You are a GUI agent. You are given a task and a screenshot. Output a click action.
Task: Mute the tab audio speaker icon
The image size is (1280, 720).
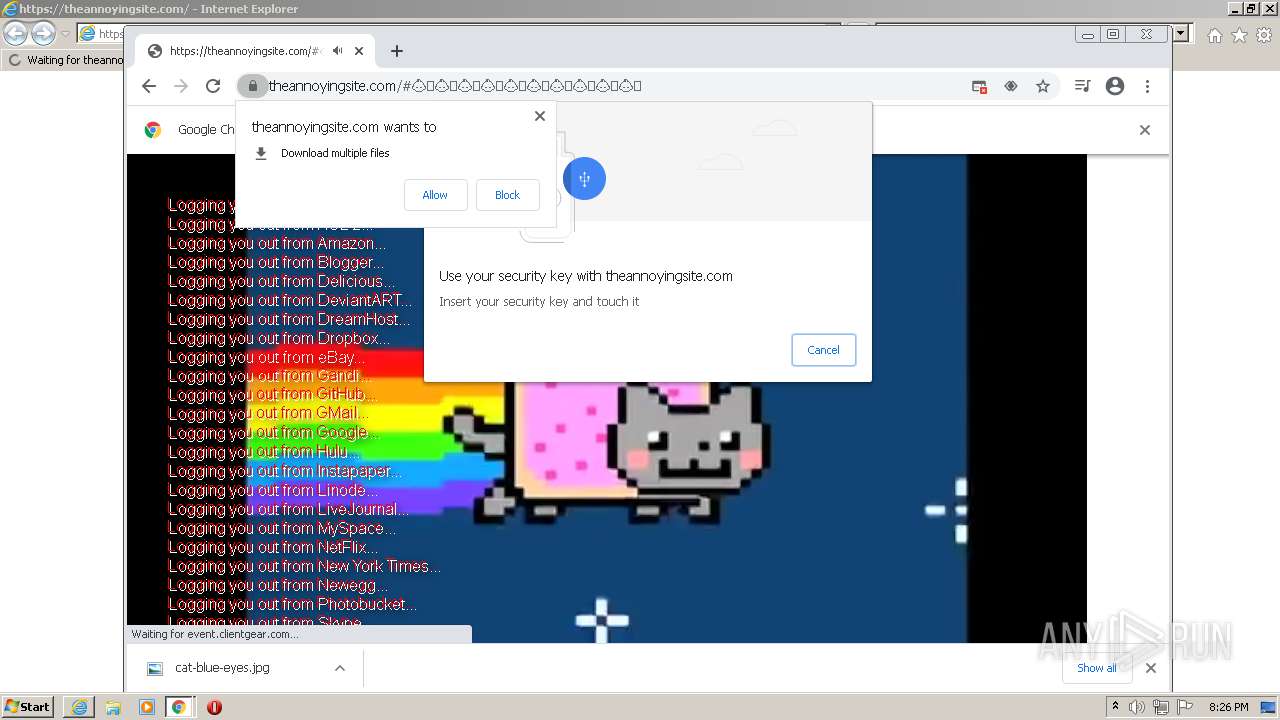pos(338,51)
